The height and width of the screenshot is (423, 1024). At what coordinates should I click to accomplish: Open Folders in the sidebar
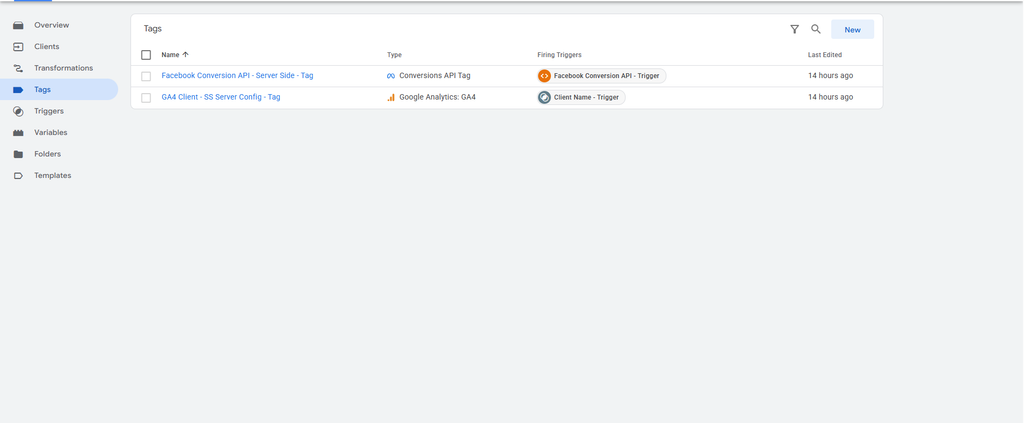coord(48,154)
